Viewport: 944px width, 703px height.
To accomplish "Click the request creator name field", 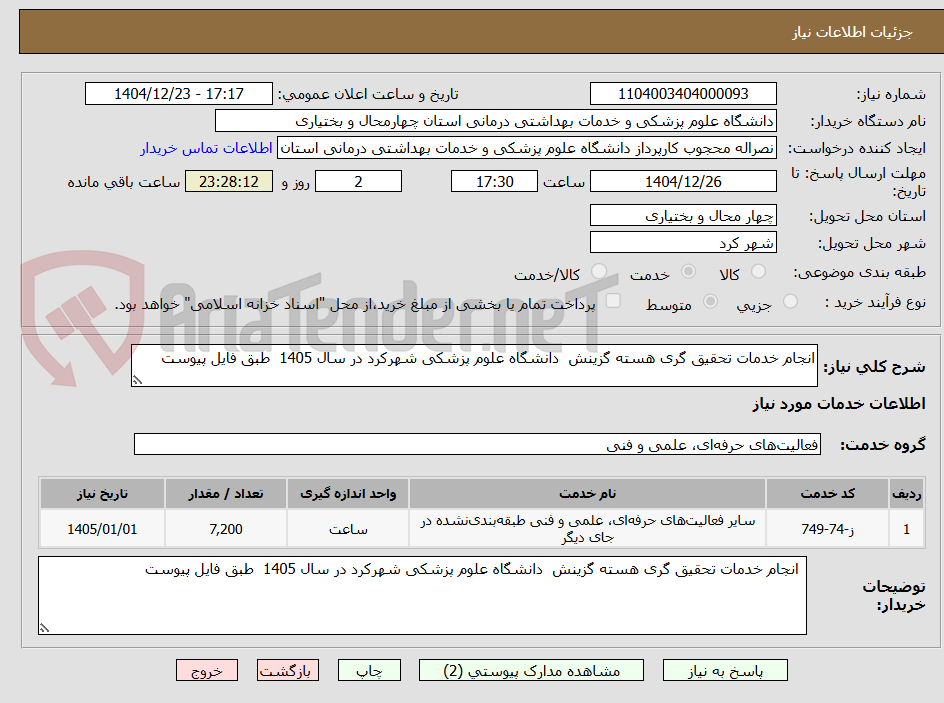I will click(x=527, y=148).
